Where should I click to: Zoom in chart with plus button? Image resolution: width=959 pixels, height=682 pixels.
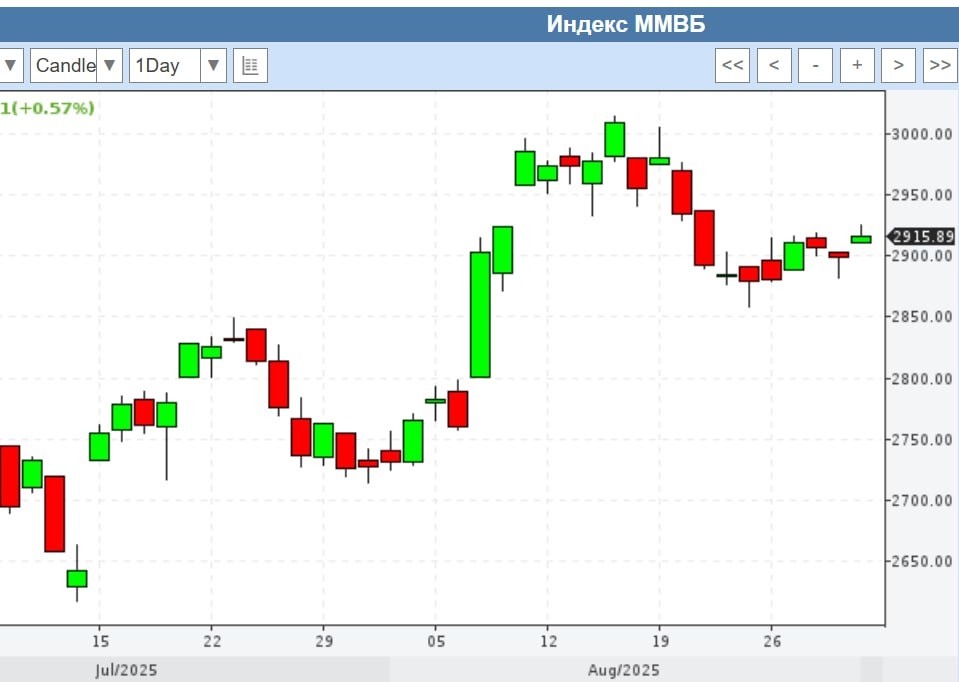[857, 65]
